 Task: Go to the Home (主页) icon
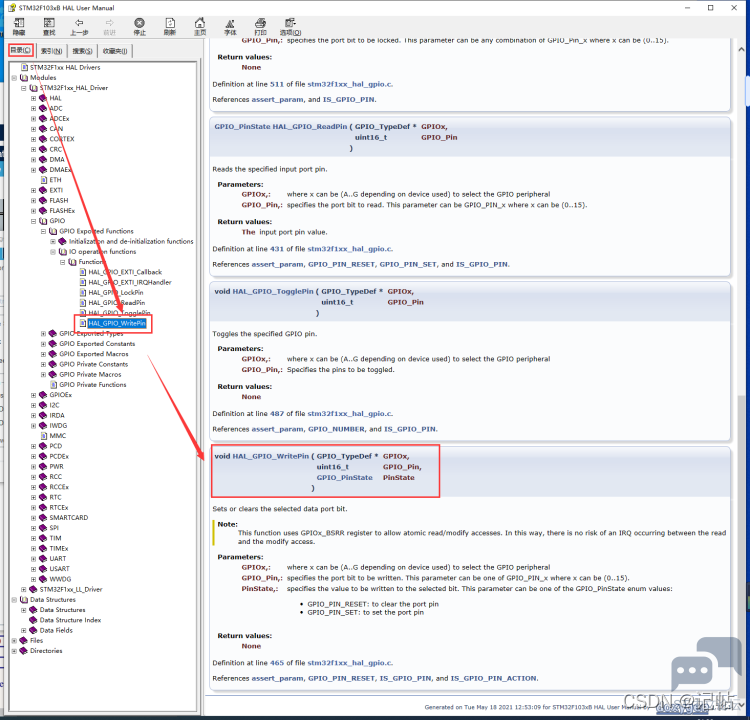click(200, 27)
